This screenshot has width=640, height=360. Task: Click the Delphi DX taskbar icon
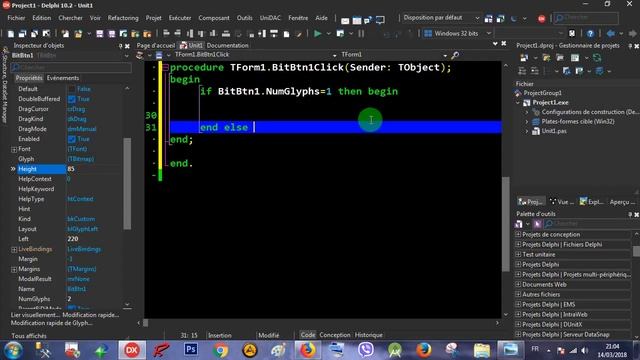(x=131, y=350)
